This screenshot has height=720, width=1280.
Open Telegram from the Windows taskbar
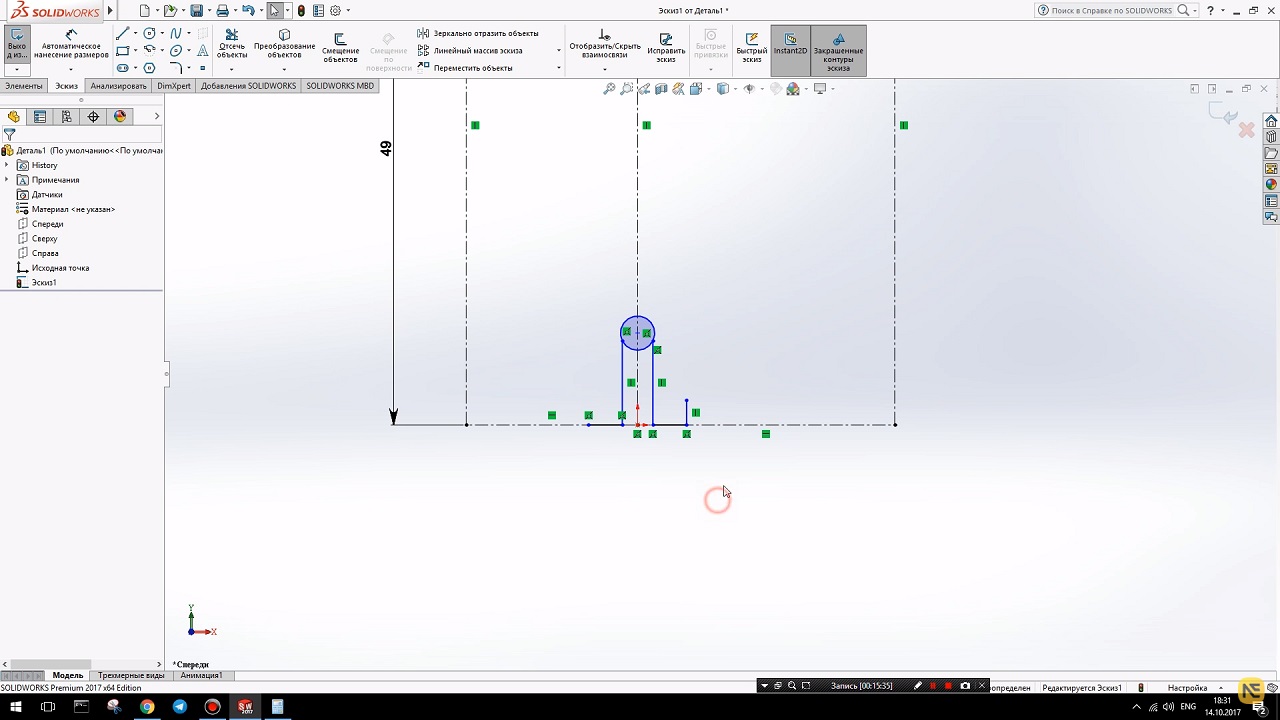click(x=180, y=707)
